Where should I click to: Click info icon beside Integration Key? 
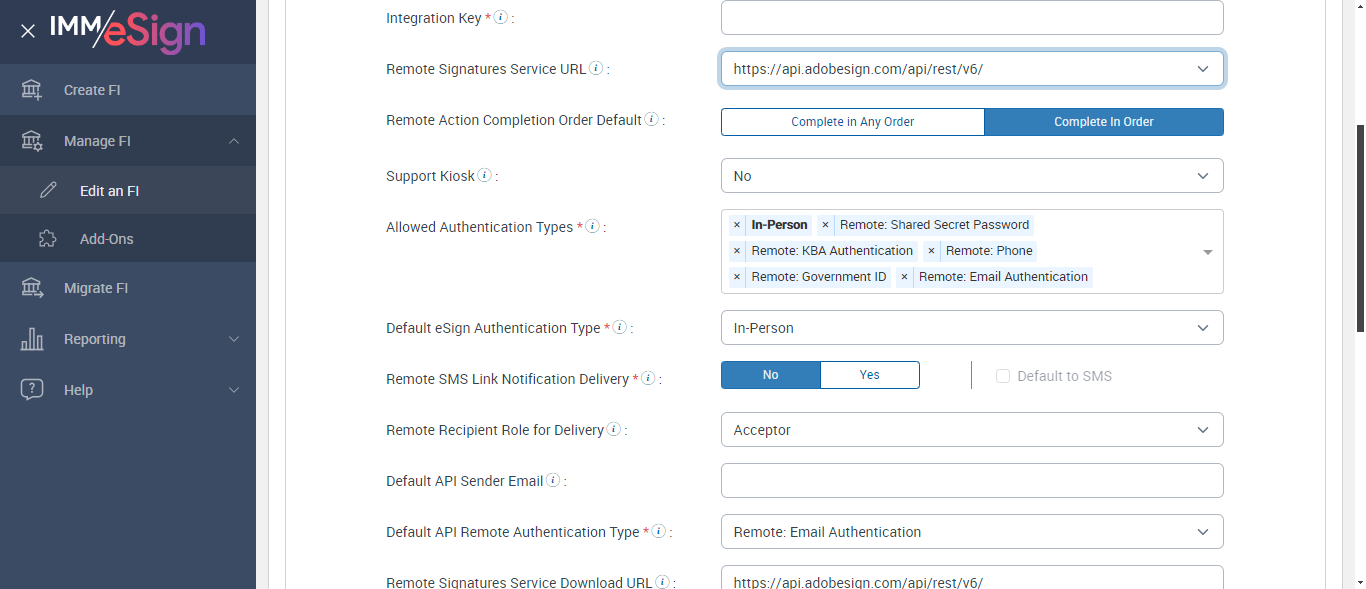[x=501, y=18]
